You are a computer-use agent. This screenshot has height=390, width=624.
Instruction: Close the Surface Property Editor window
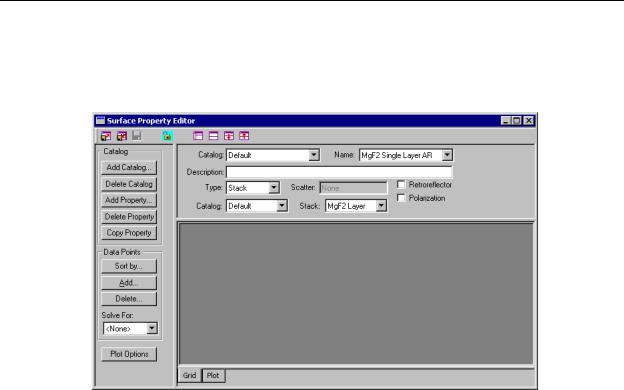point(528,121)
